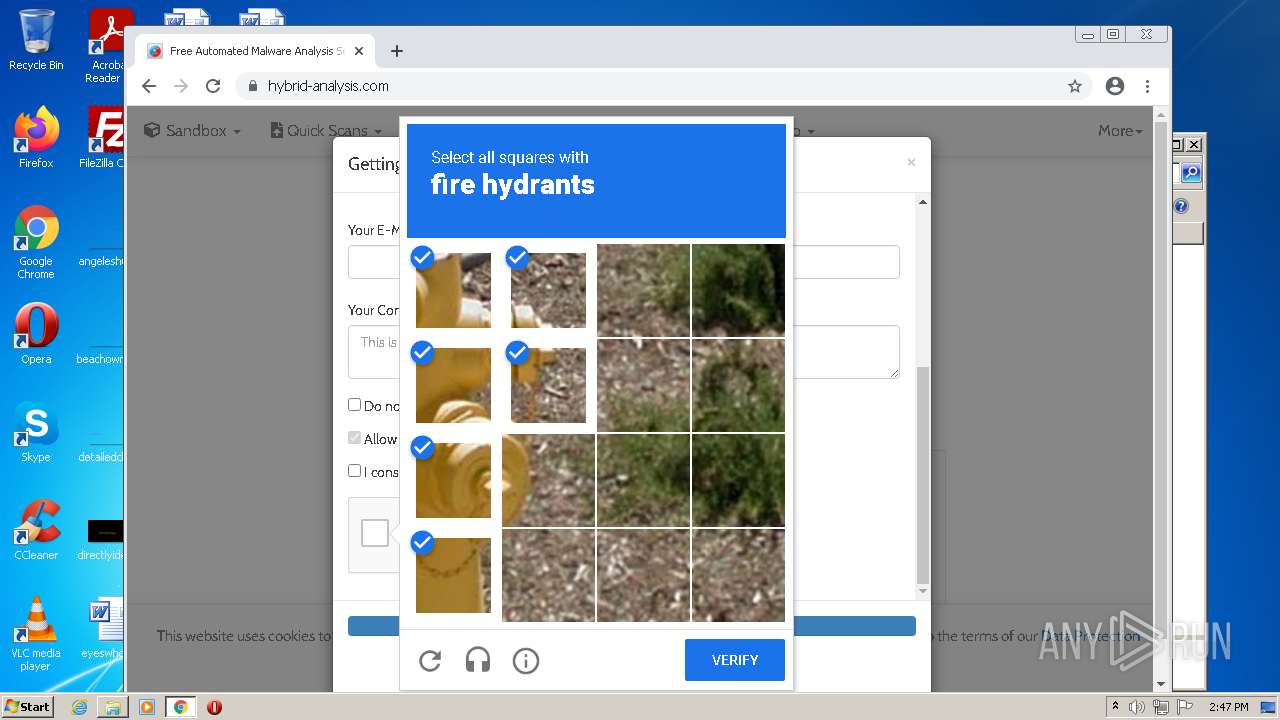Open Recycle Bin on the desktop
This screenshot has width=1280, height=720.
coord(36,40)
